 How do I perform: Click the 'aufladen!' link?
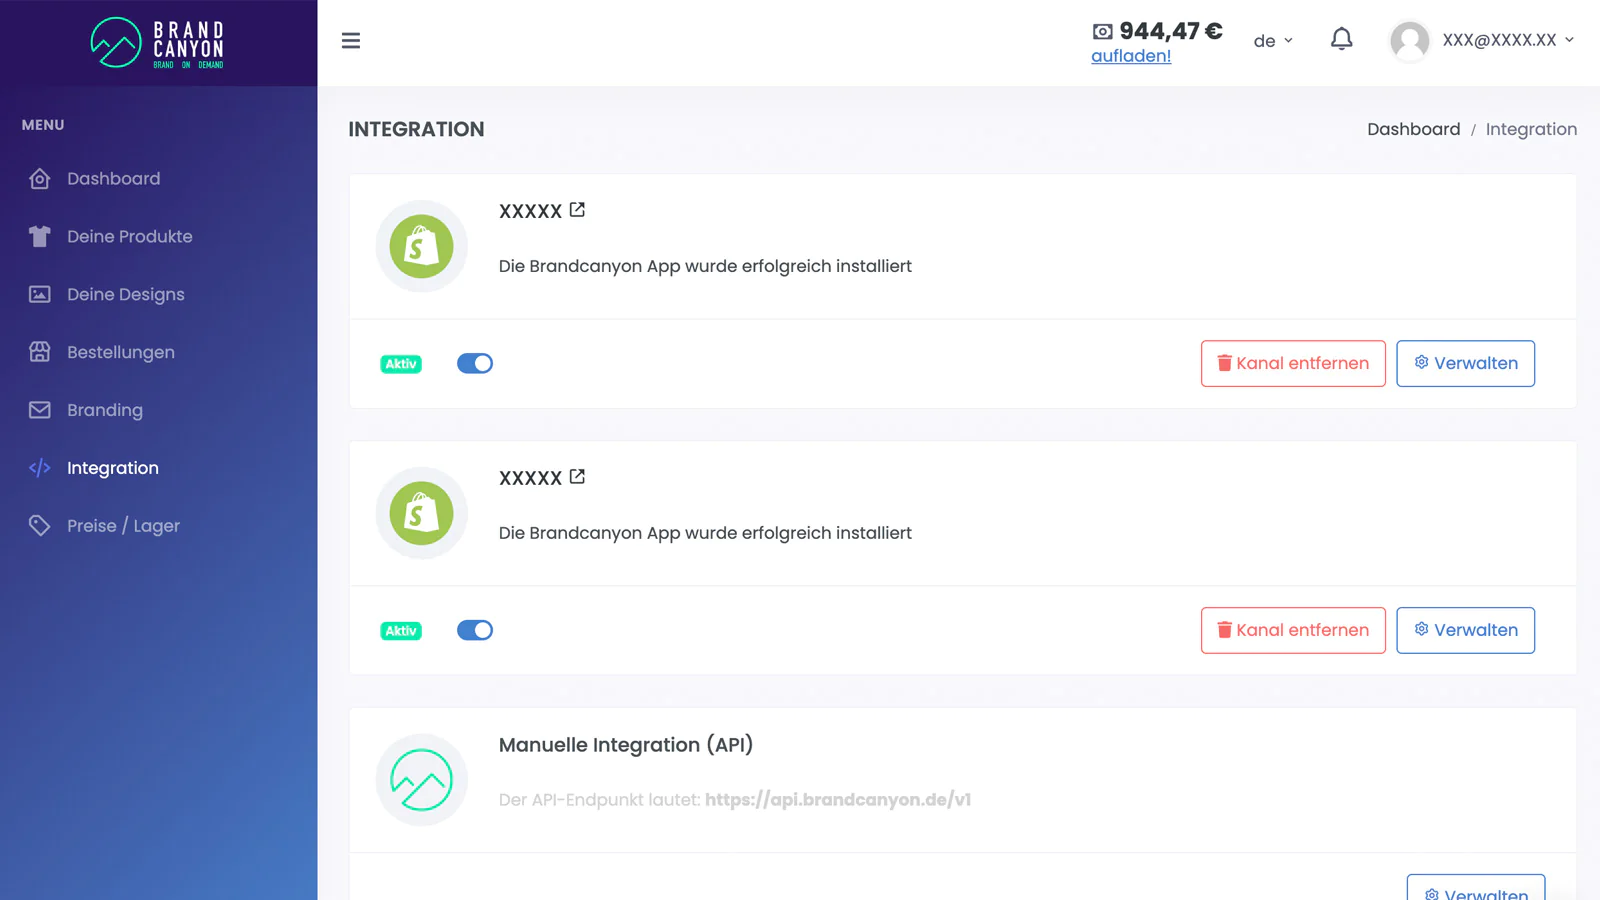pos(1131,56)
